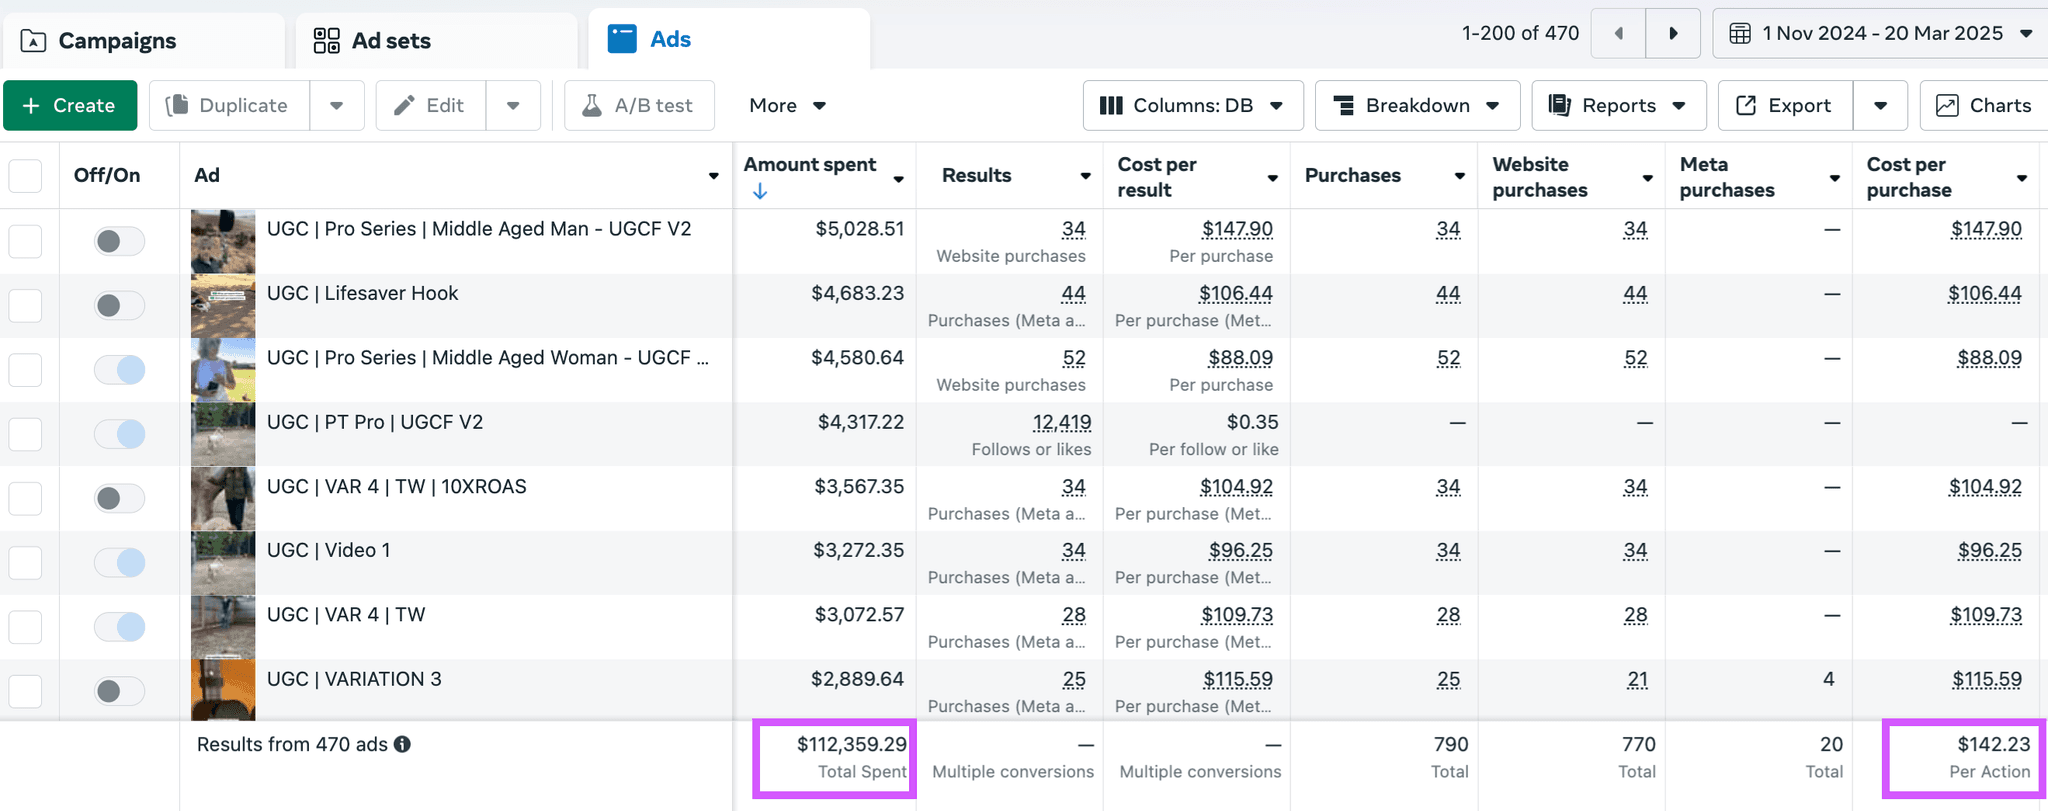Click the Duplicate copy icon
Viewport: 2048px width, 811px height.
point(177,106)
